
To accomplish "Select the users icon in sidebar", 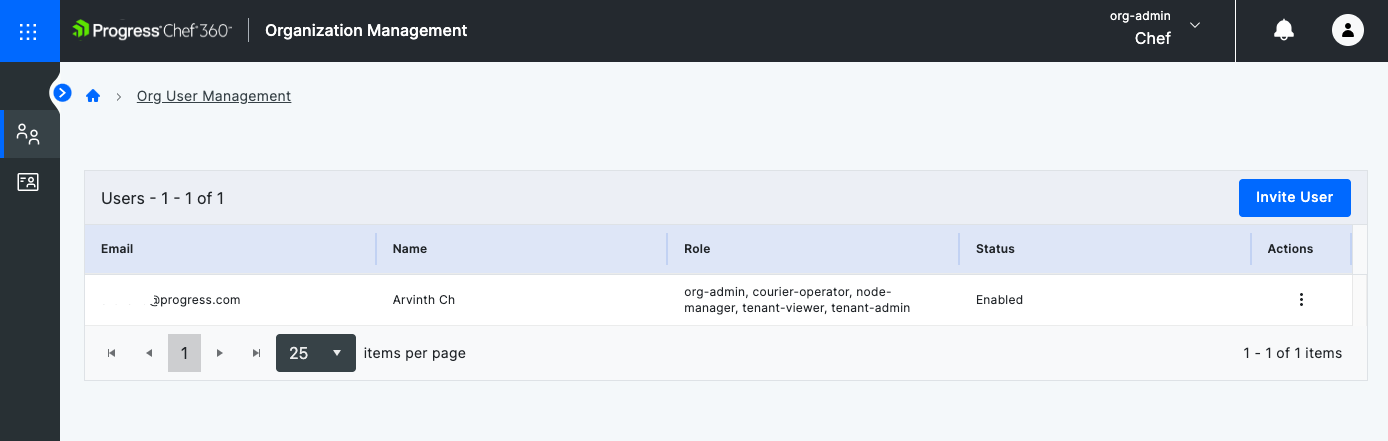I will [x=28, y=135].
